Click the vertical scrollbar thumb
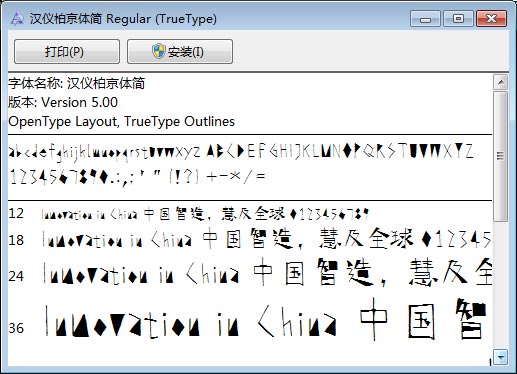 click(501, 156)
